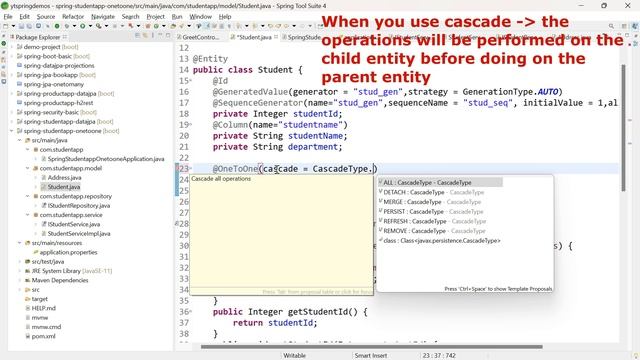
Task: Switch to the SpringStude... editor tab
Action: point(301,37)
